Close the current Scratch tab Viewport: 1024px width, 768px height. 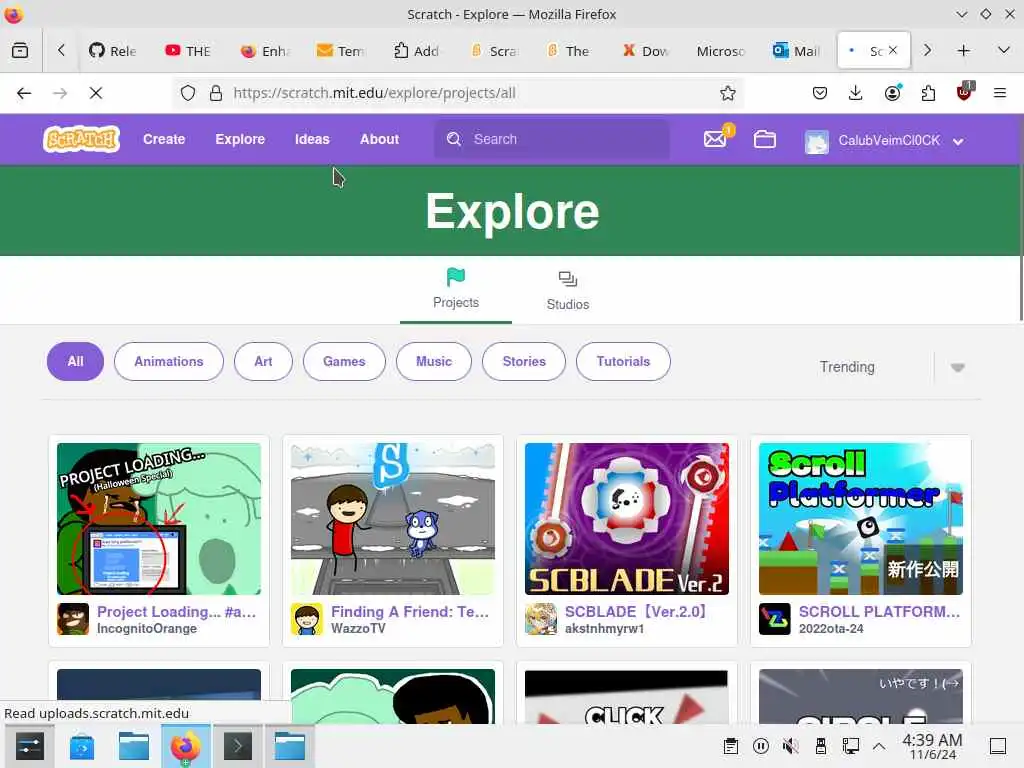click(x=893, y=50)
